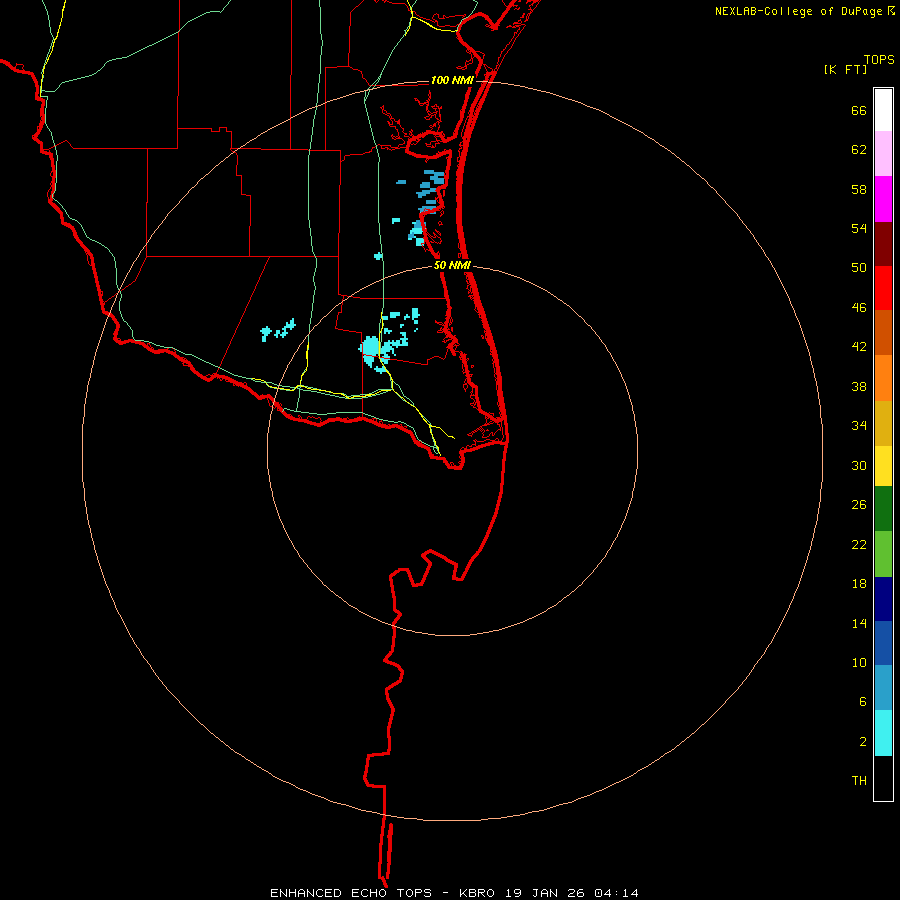Pick the dark green legend swatch
Viewport: 900px width, 900px height.
[x=883, y=508]
